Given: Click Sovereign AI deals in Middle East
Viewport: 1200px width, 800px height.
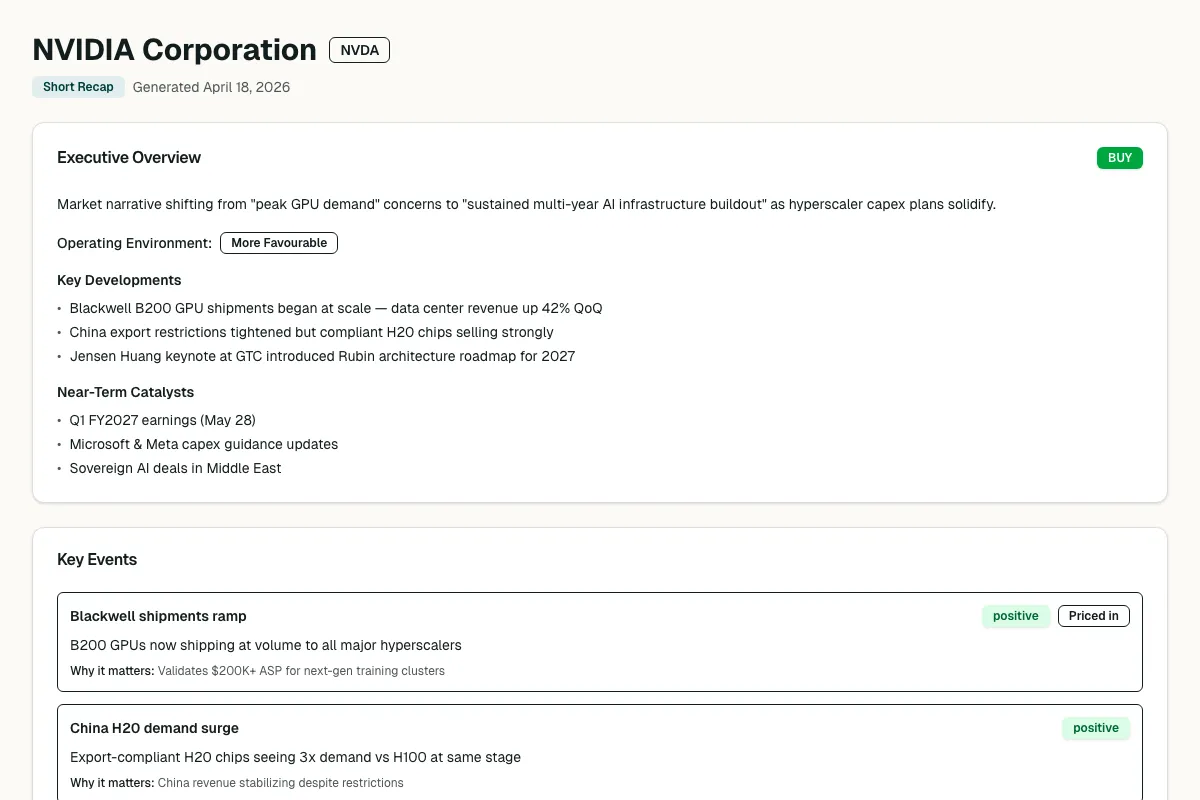Looking at the screenshot, I should [x=175, y=468].
